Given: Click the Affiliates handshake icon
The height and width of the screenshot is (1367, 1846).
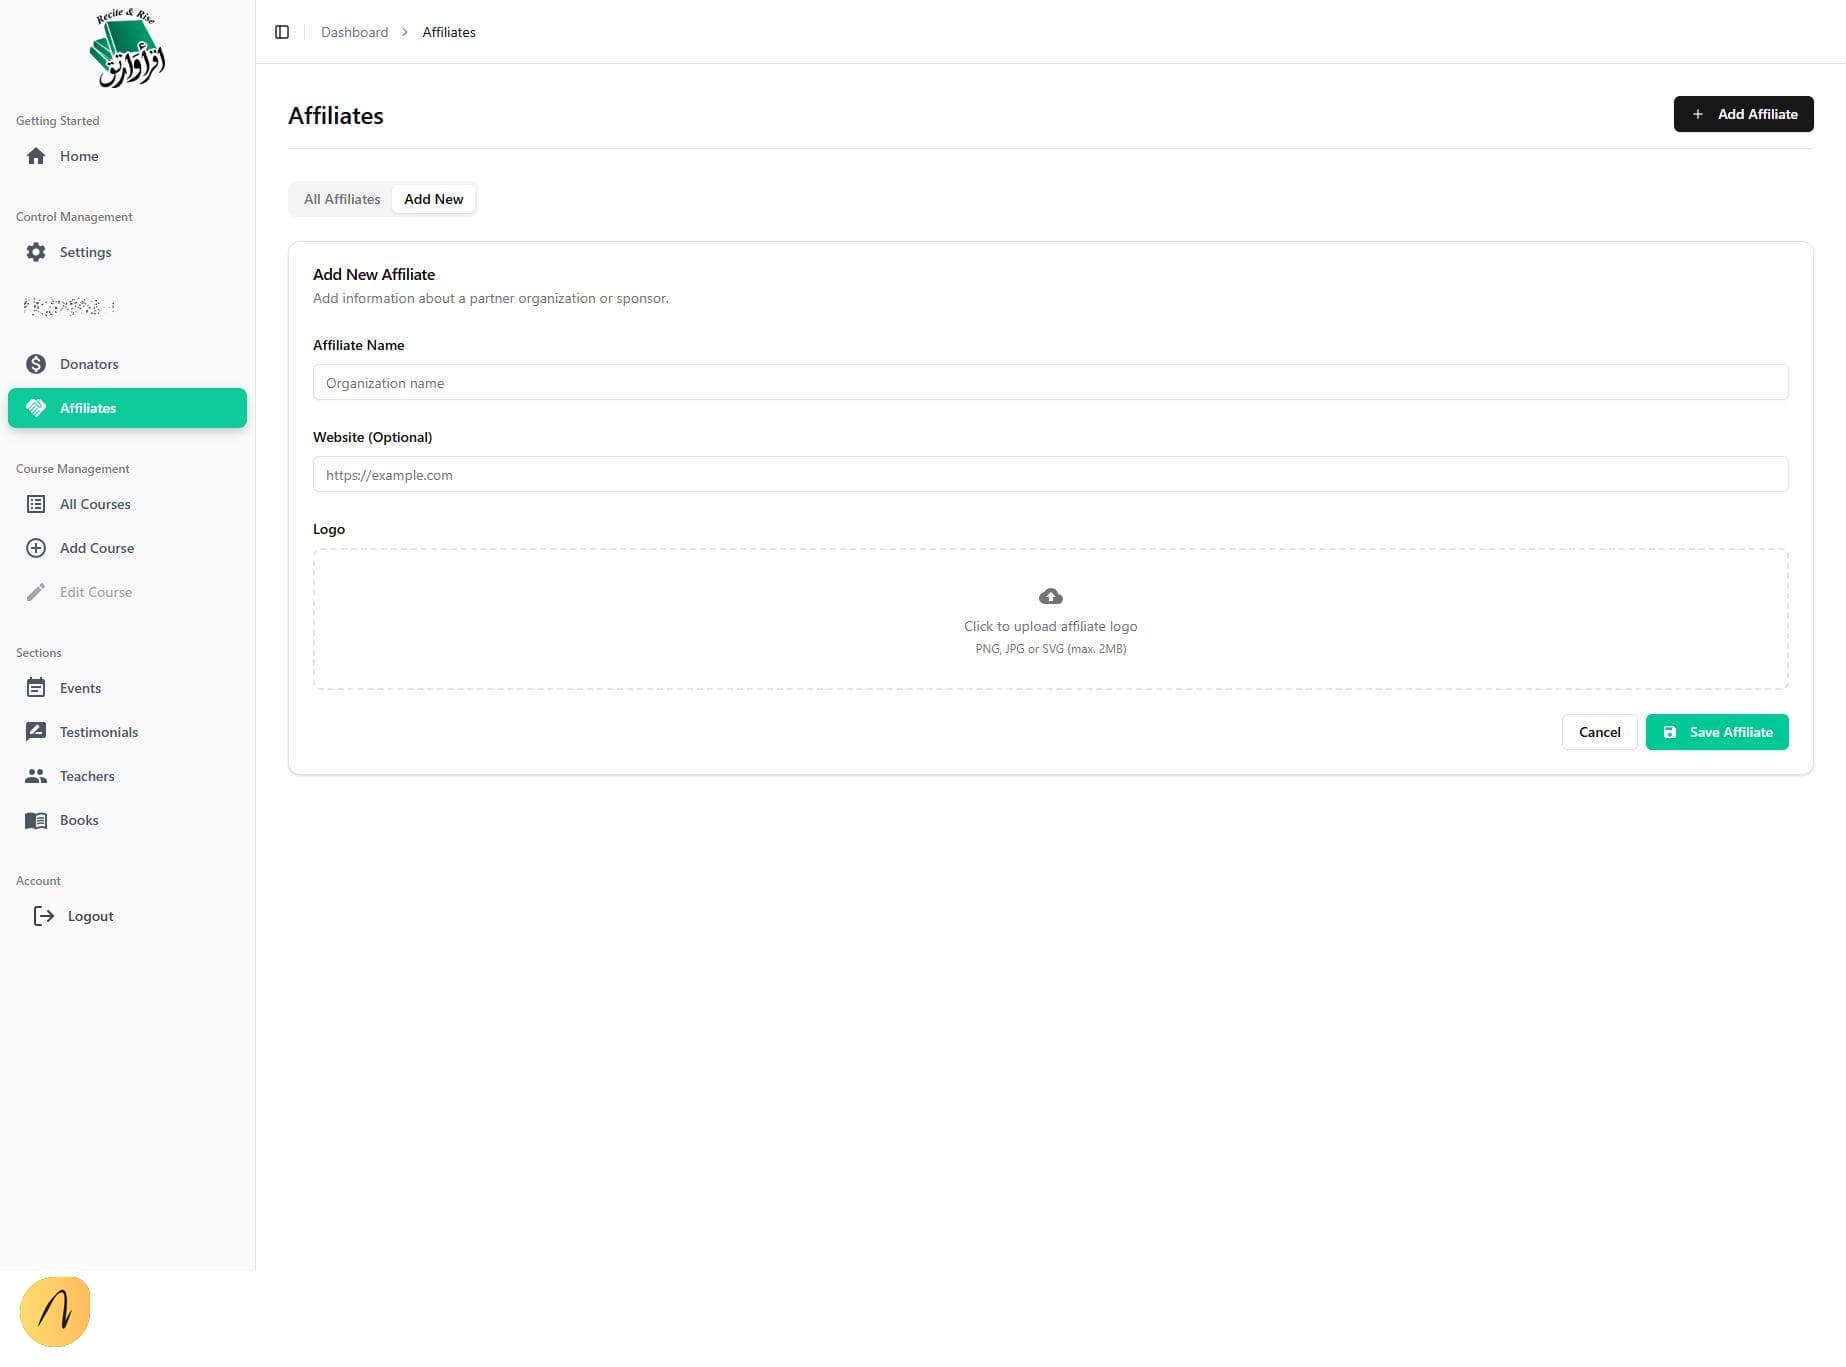Looking at the screenshot, I should [36, 408].
